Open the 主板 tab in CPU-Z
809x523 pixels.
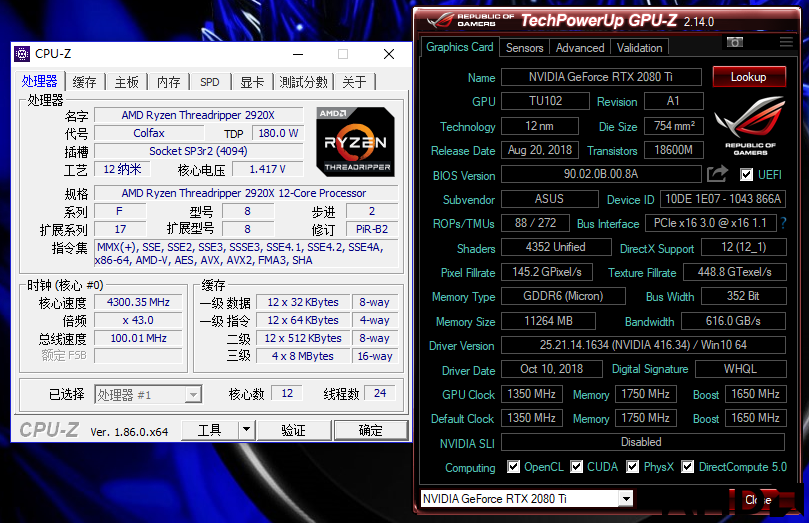[126, 82]
